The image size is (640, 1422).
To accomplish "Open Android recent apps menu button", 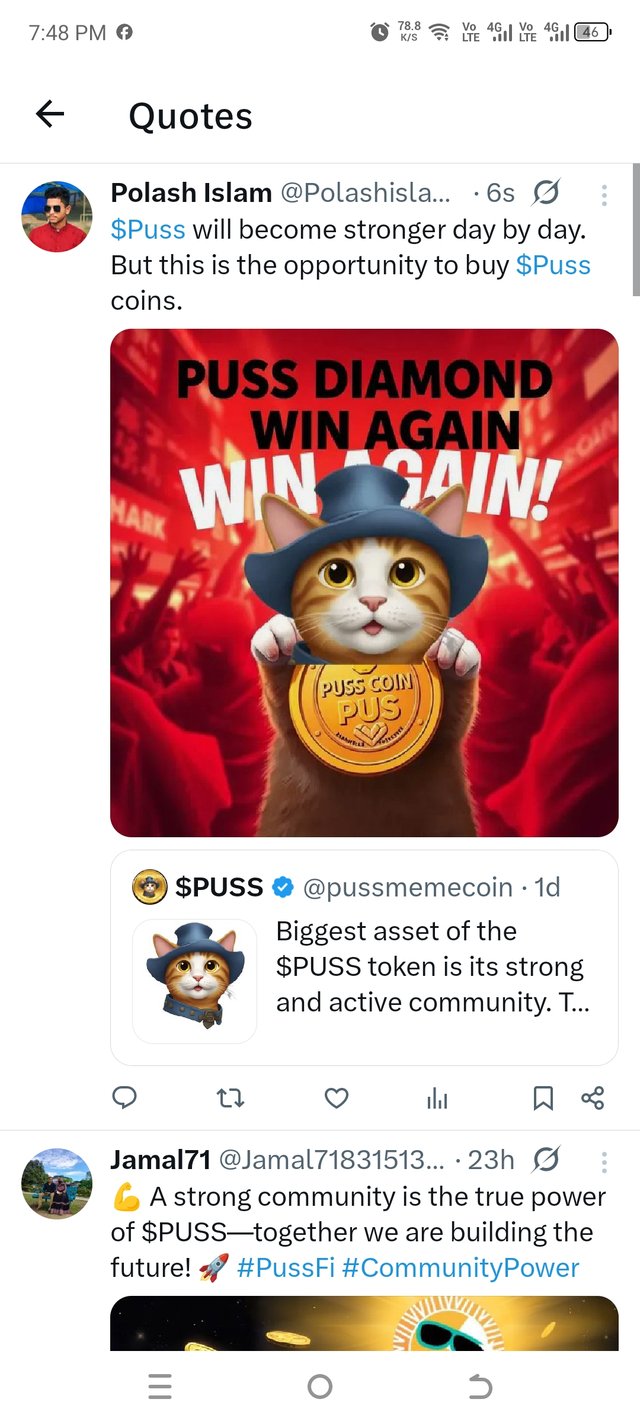I will click(159, 1386).
